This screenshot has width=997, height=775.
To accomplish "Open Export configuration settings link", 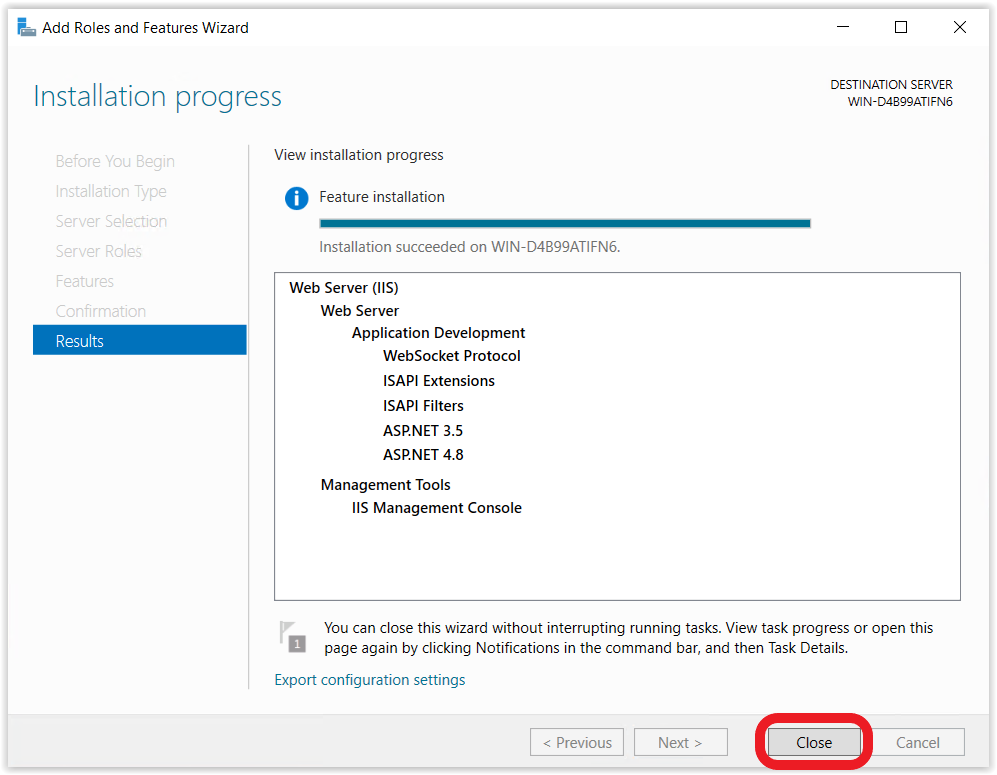I will tap(369, 680).
